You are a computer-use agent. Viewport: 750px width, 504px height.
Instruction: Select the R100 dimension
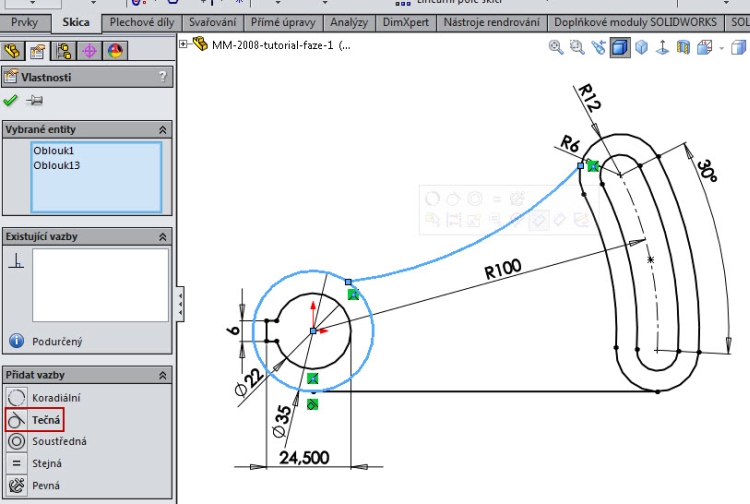pos(502,269)
